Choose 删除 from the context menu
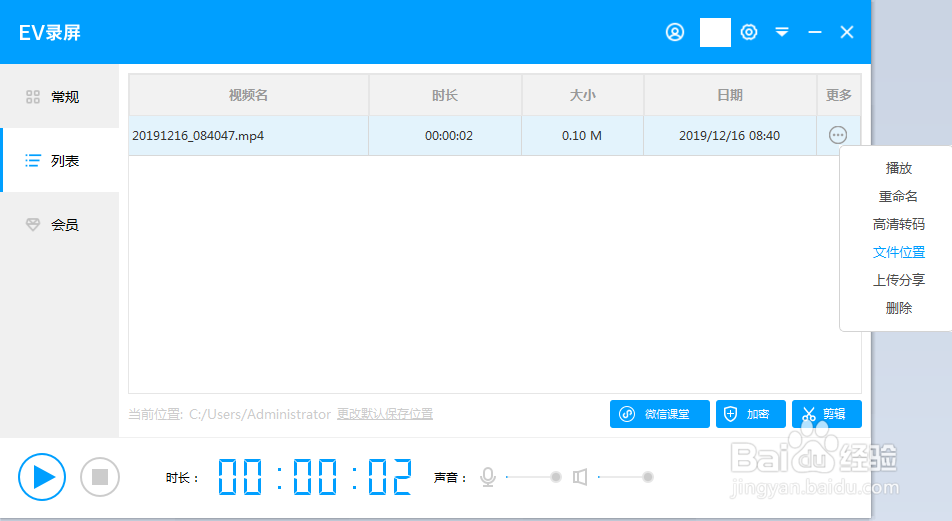 tap(899, 308)
